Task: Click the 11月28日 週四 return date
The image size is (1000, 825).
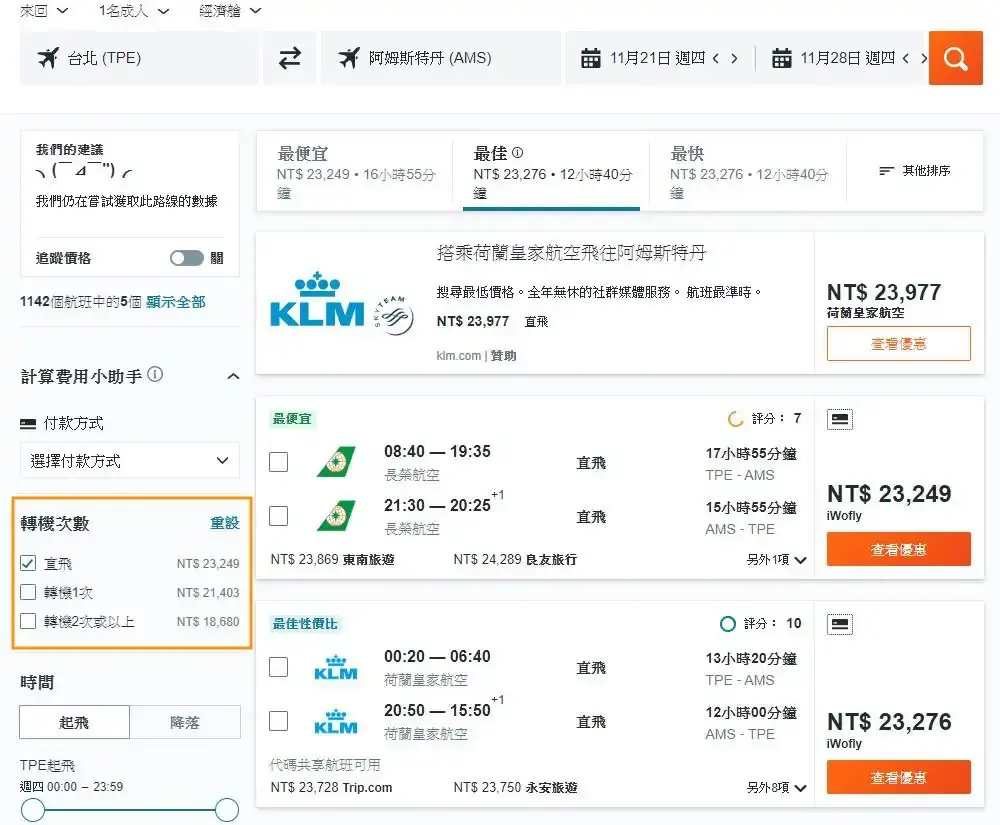Action: 848,58
